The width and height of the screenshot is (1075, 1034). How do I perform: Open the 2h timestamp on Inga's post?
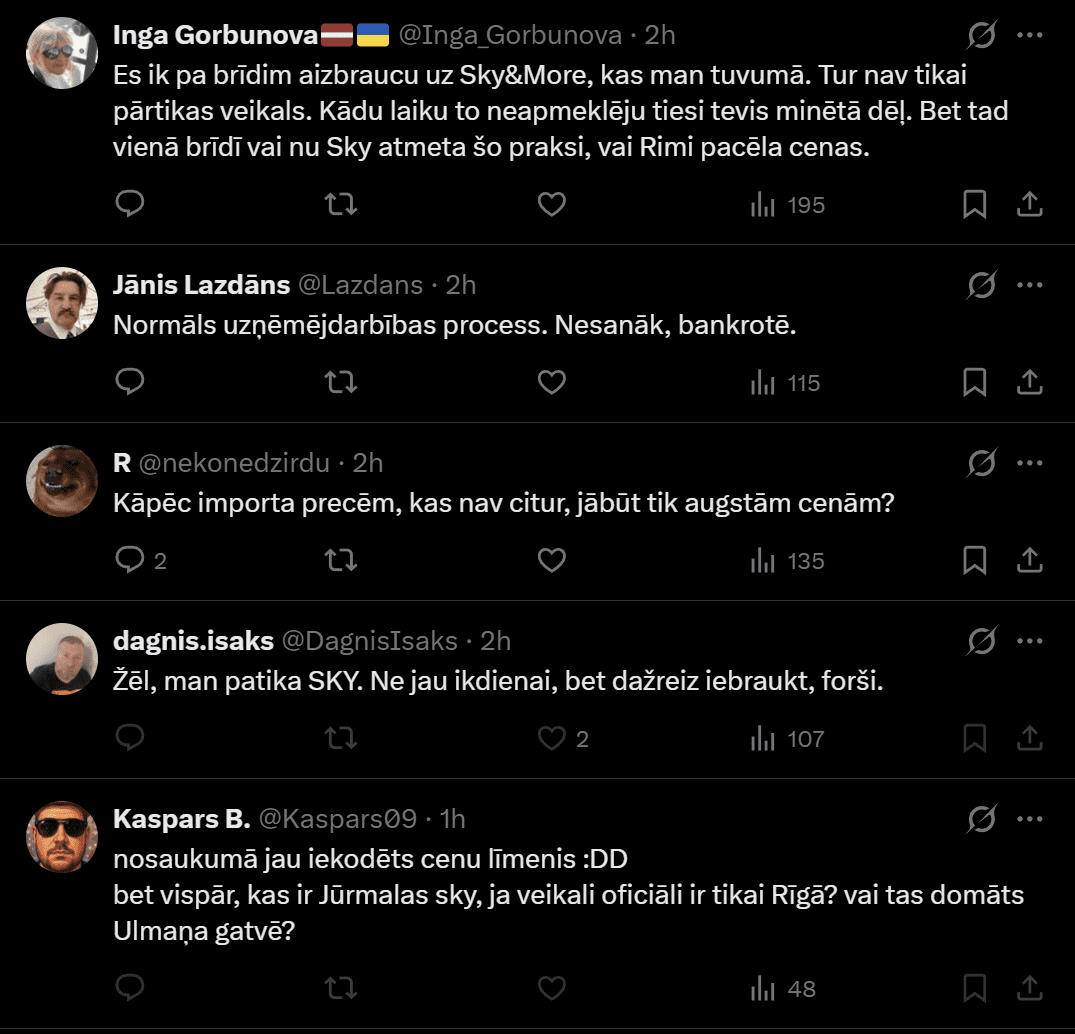[x=660, y=35]
